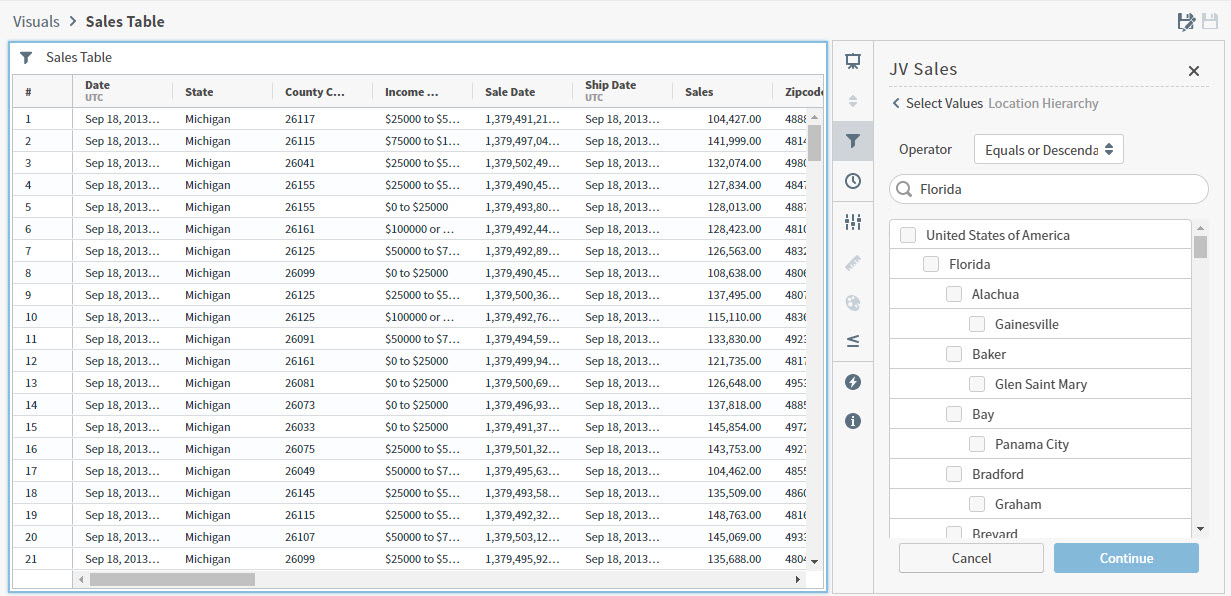Screen dimensions: 1231x596
Task: Select the Gainesville checkbox
Action: coord(977,324)
